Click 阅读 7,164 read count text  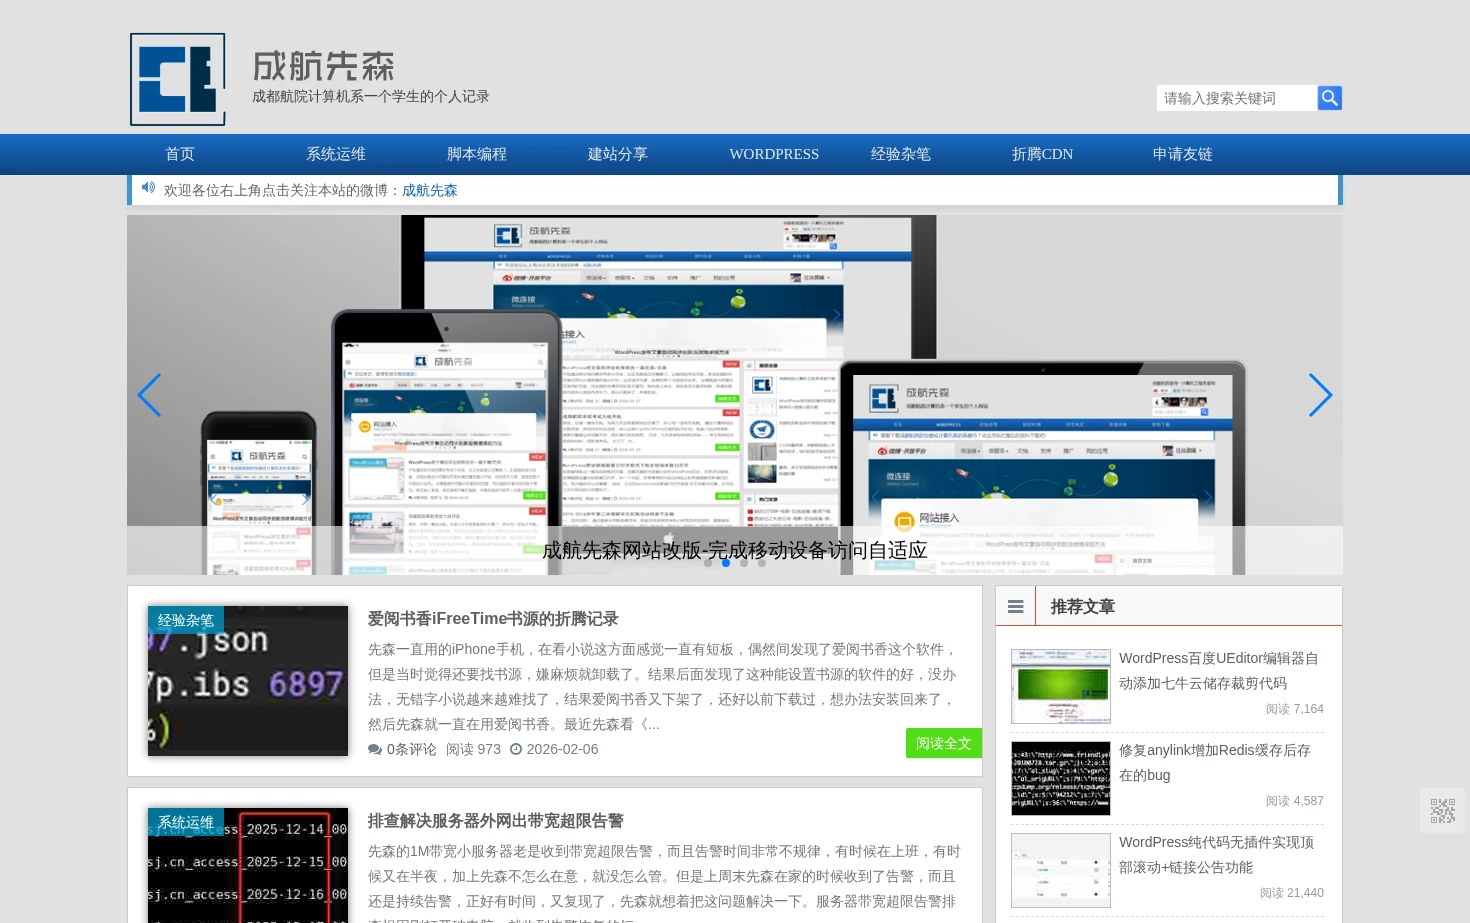1295,709
